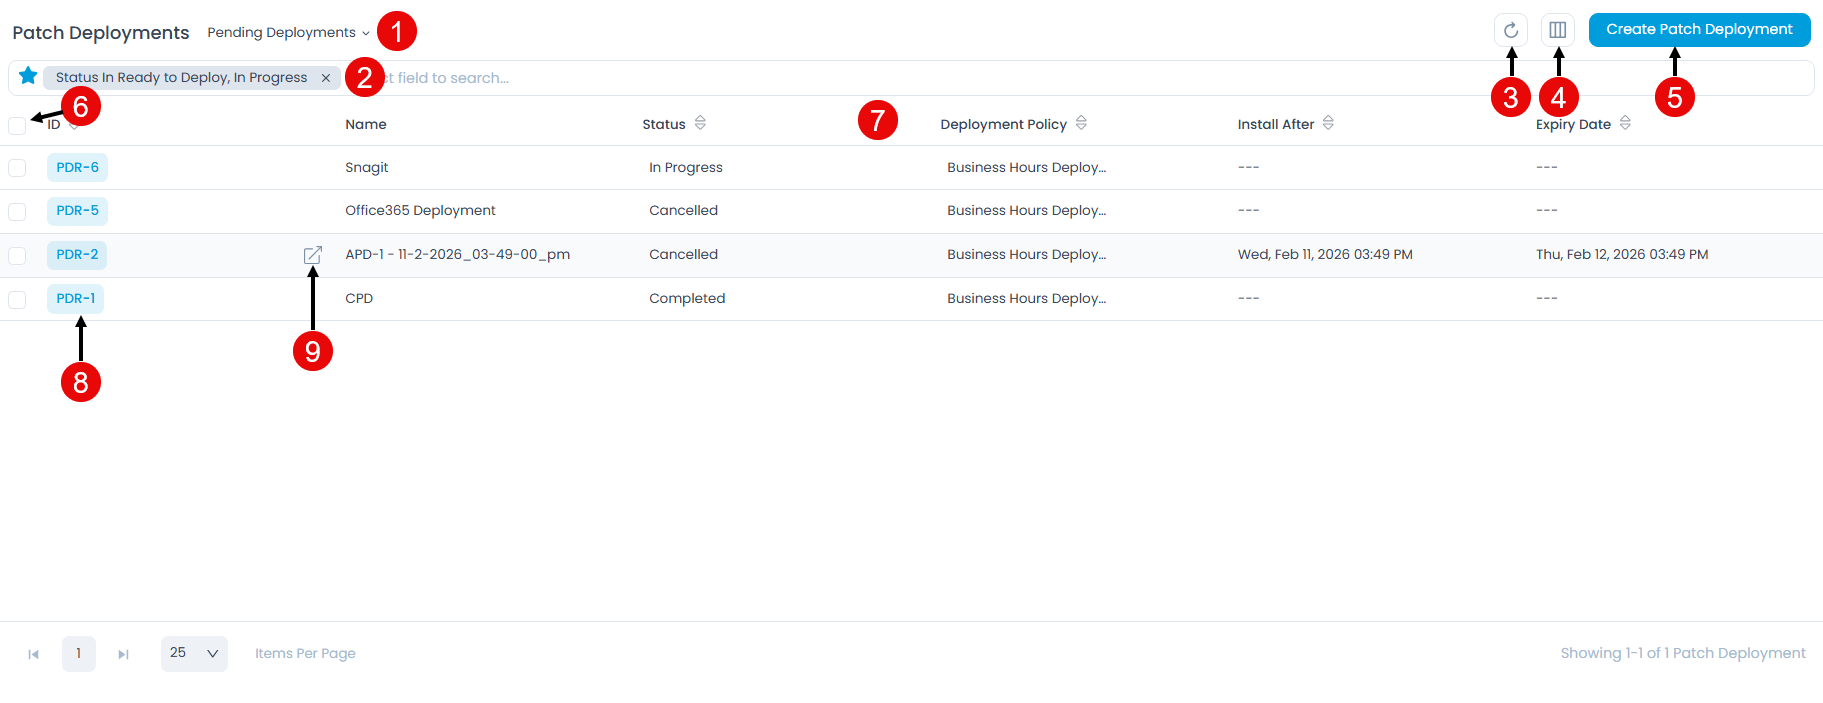The image size is (1823, 703).
Task: Sort by the Deployment Policy column arrows
Action: (1081, 123)
